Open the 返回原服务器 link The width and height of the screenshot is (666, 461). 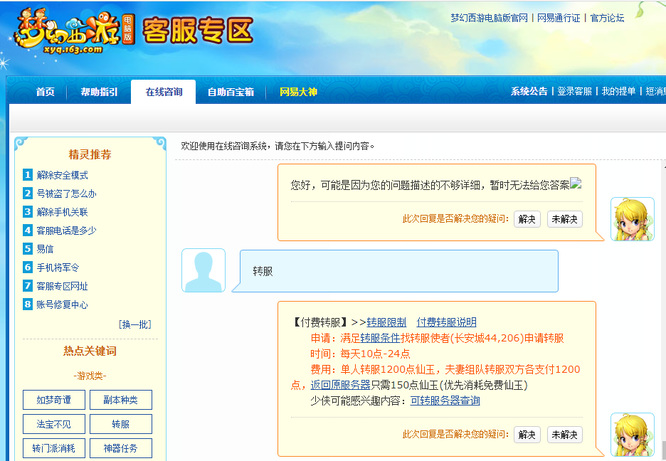(x=340, y=385)
